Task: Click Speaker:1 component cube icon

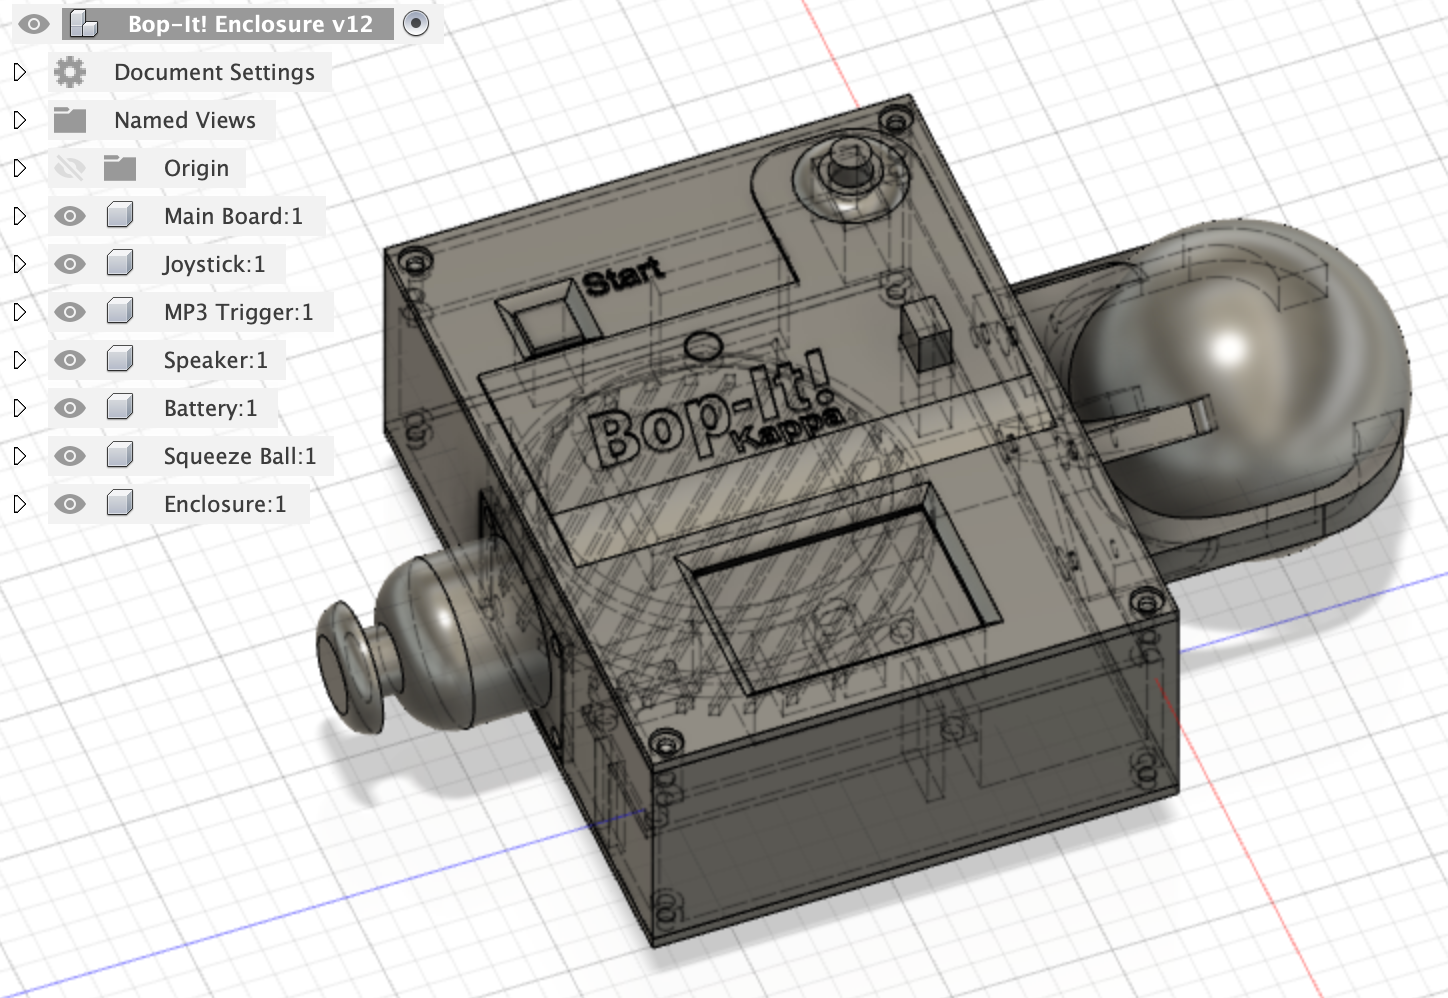Action: tap(120, 360)
